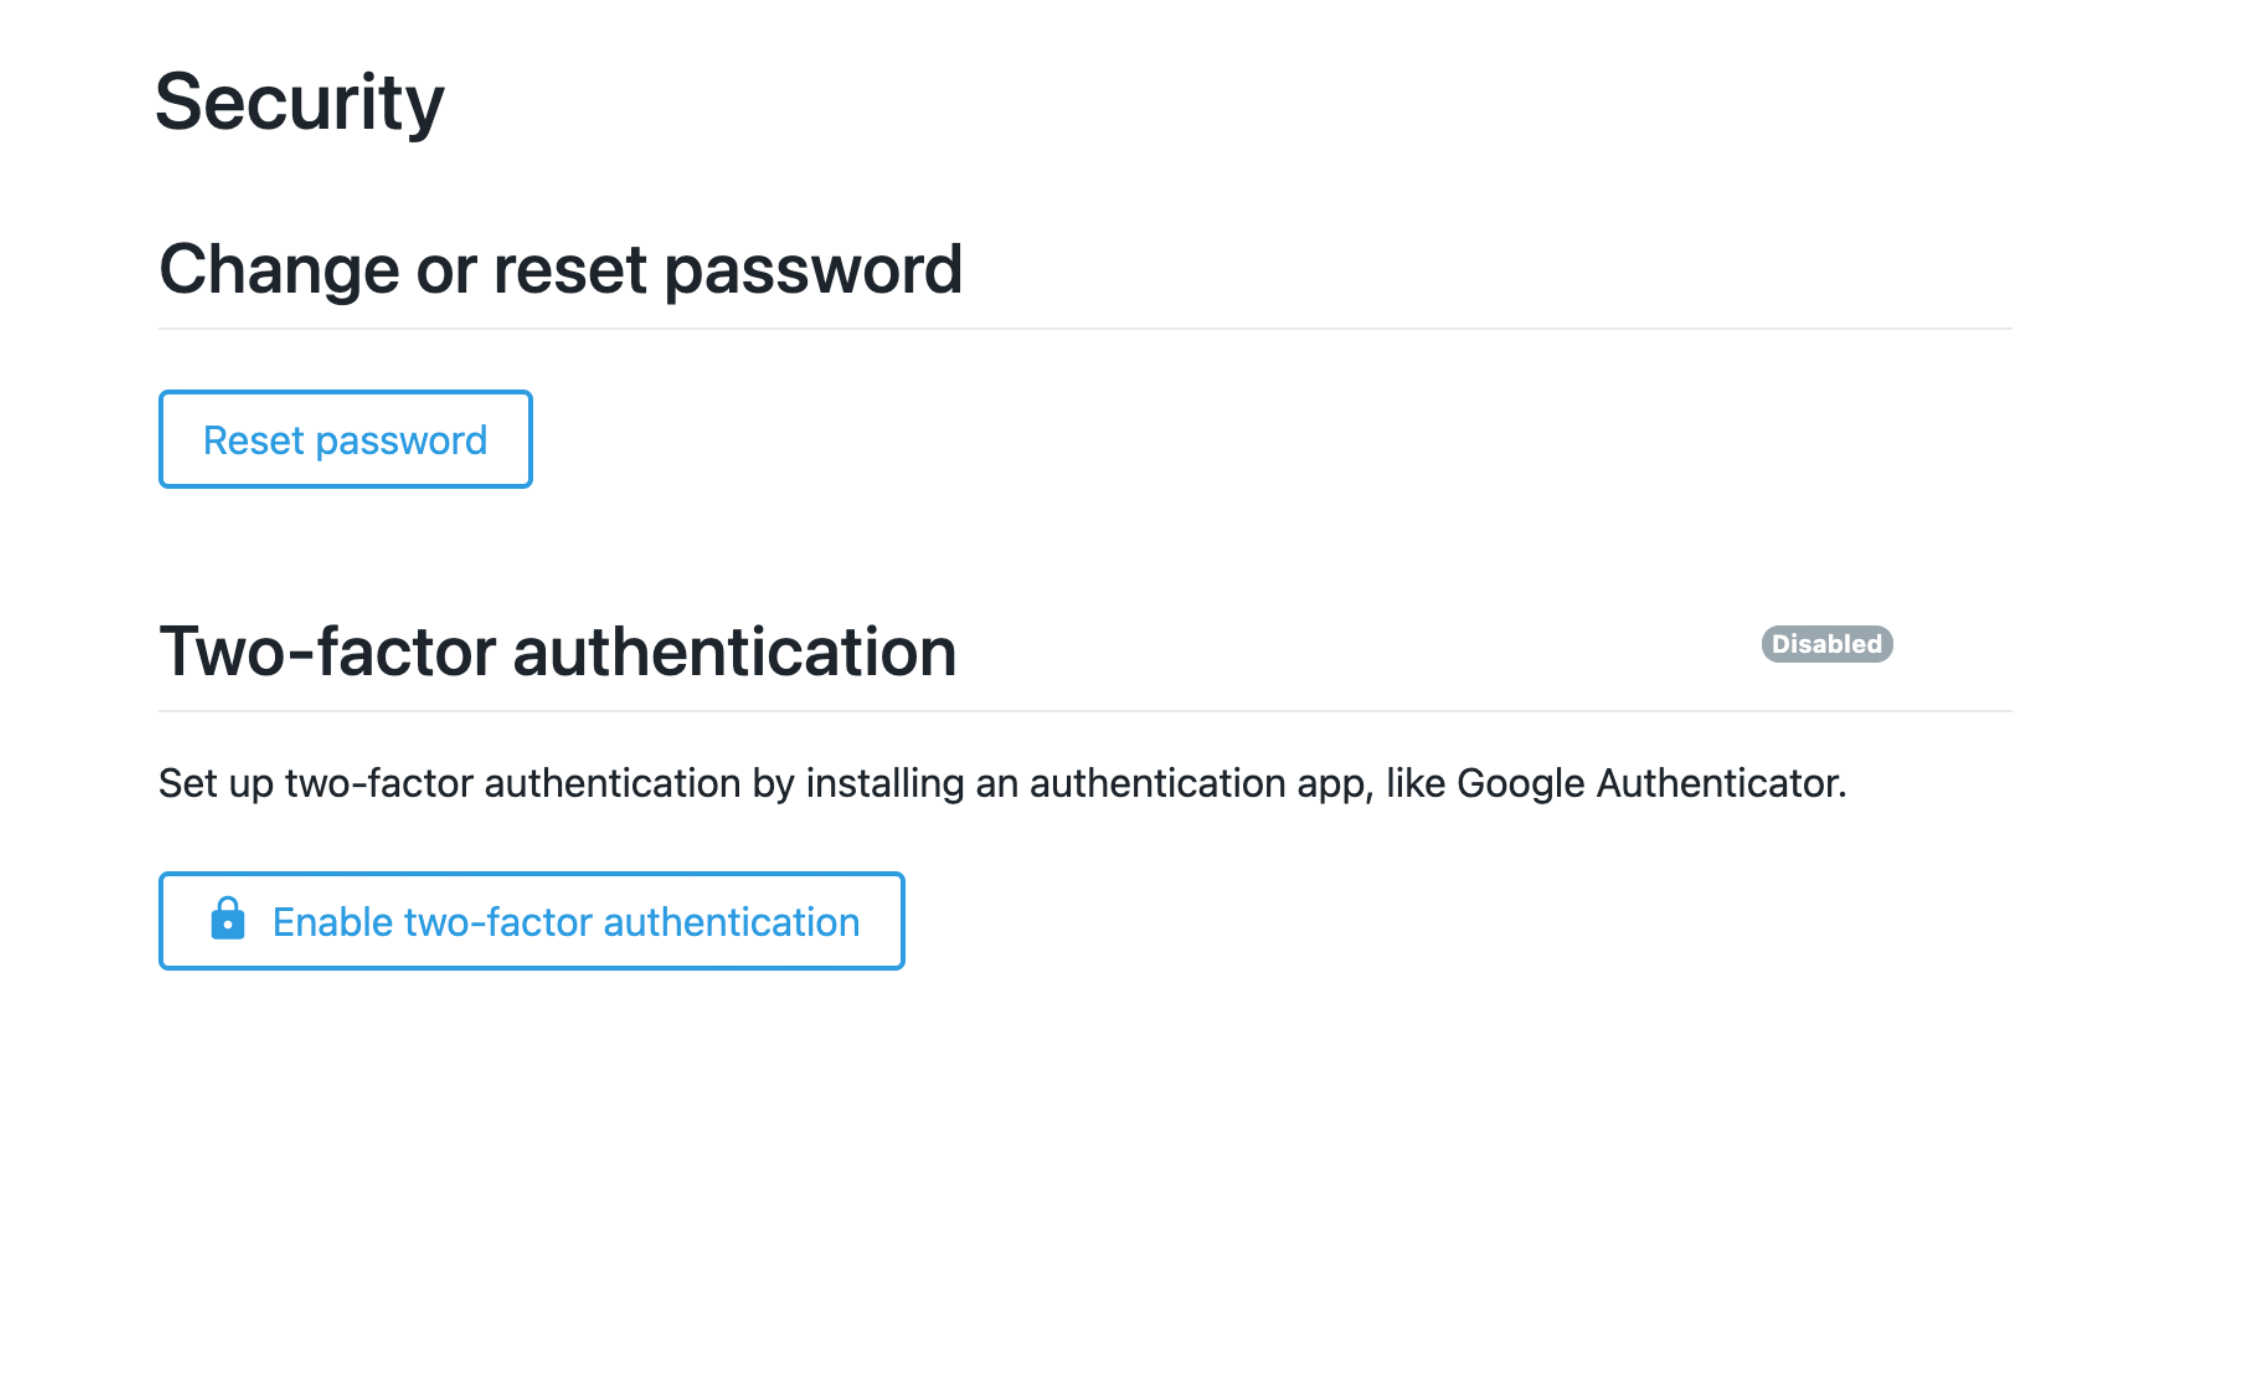Click the Google Authenticator words in description

pyautogui.click(x=1650, y=784)
